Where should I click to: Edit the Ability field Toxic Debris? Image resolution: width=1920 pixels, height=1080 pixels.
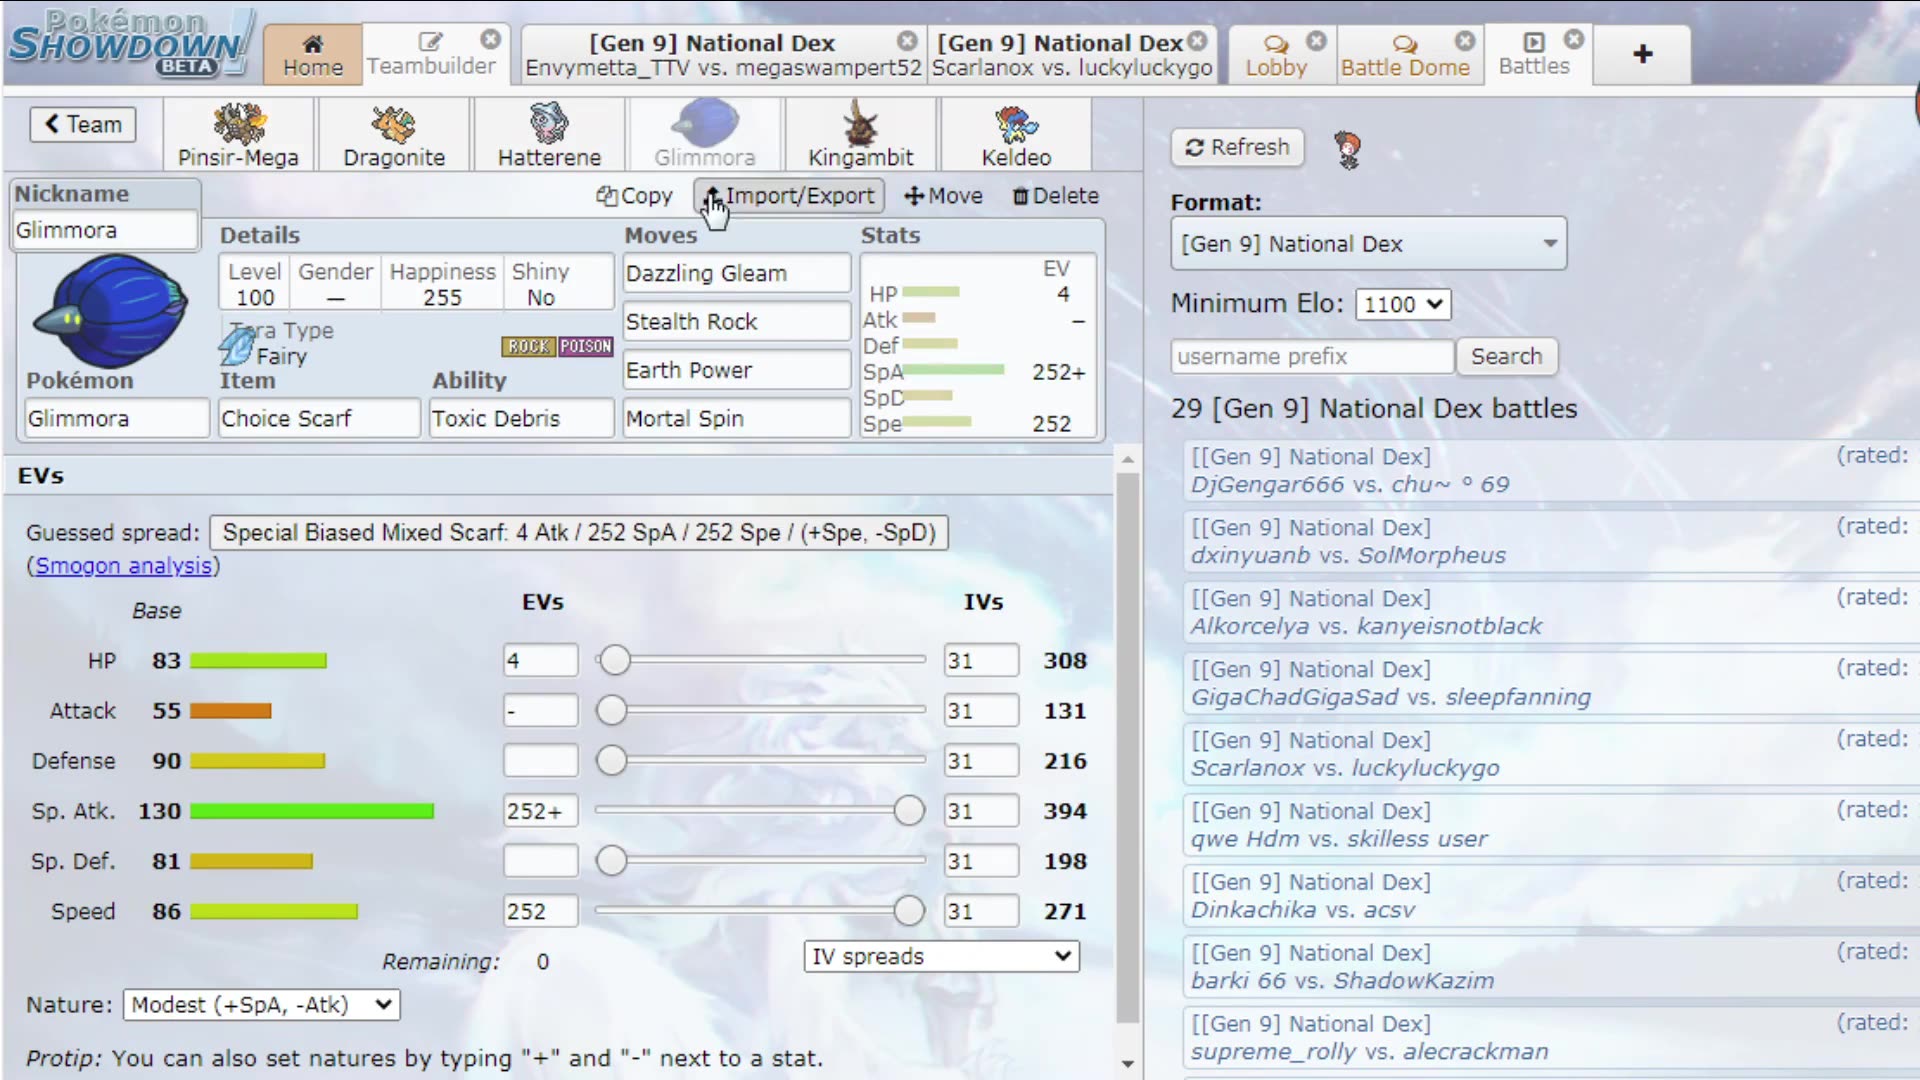pyautogui.click(x=521, y=418)
